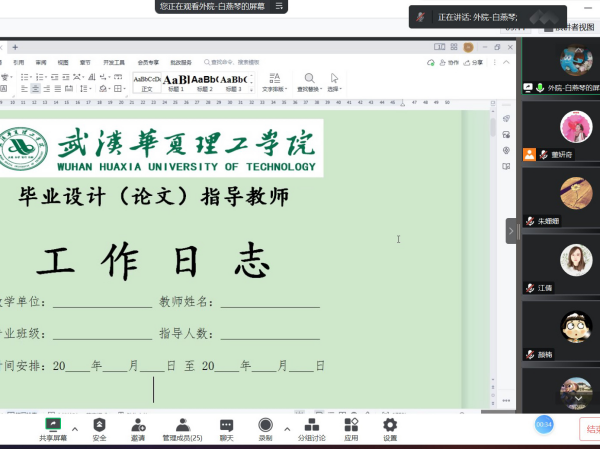The height and width of the screenshot is (449, 600).
Task: Open the 引用 ribbon tab
Action: pyautogui.click(x=19, y=62)
